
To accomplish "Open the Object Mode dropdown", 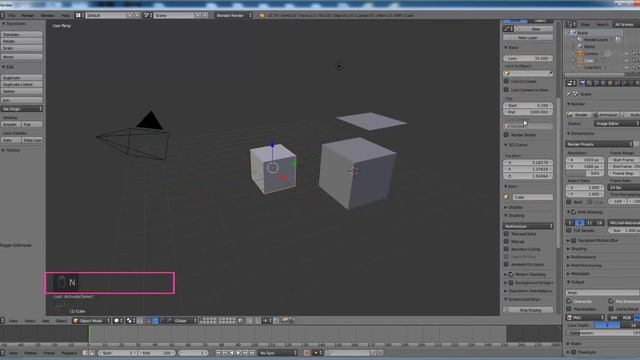I will (91, 321).
